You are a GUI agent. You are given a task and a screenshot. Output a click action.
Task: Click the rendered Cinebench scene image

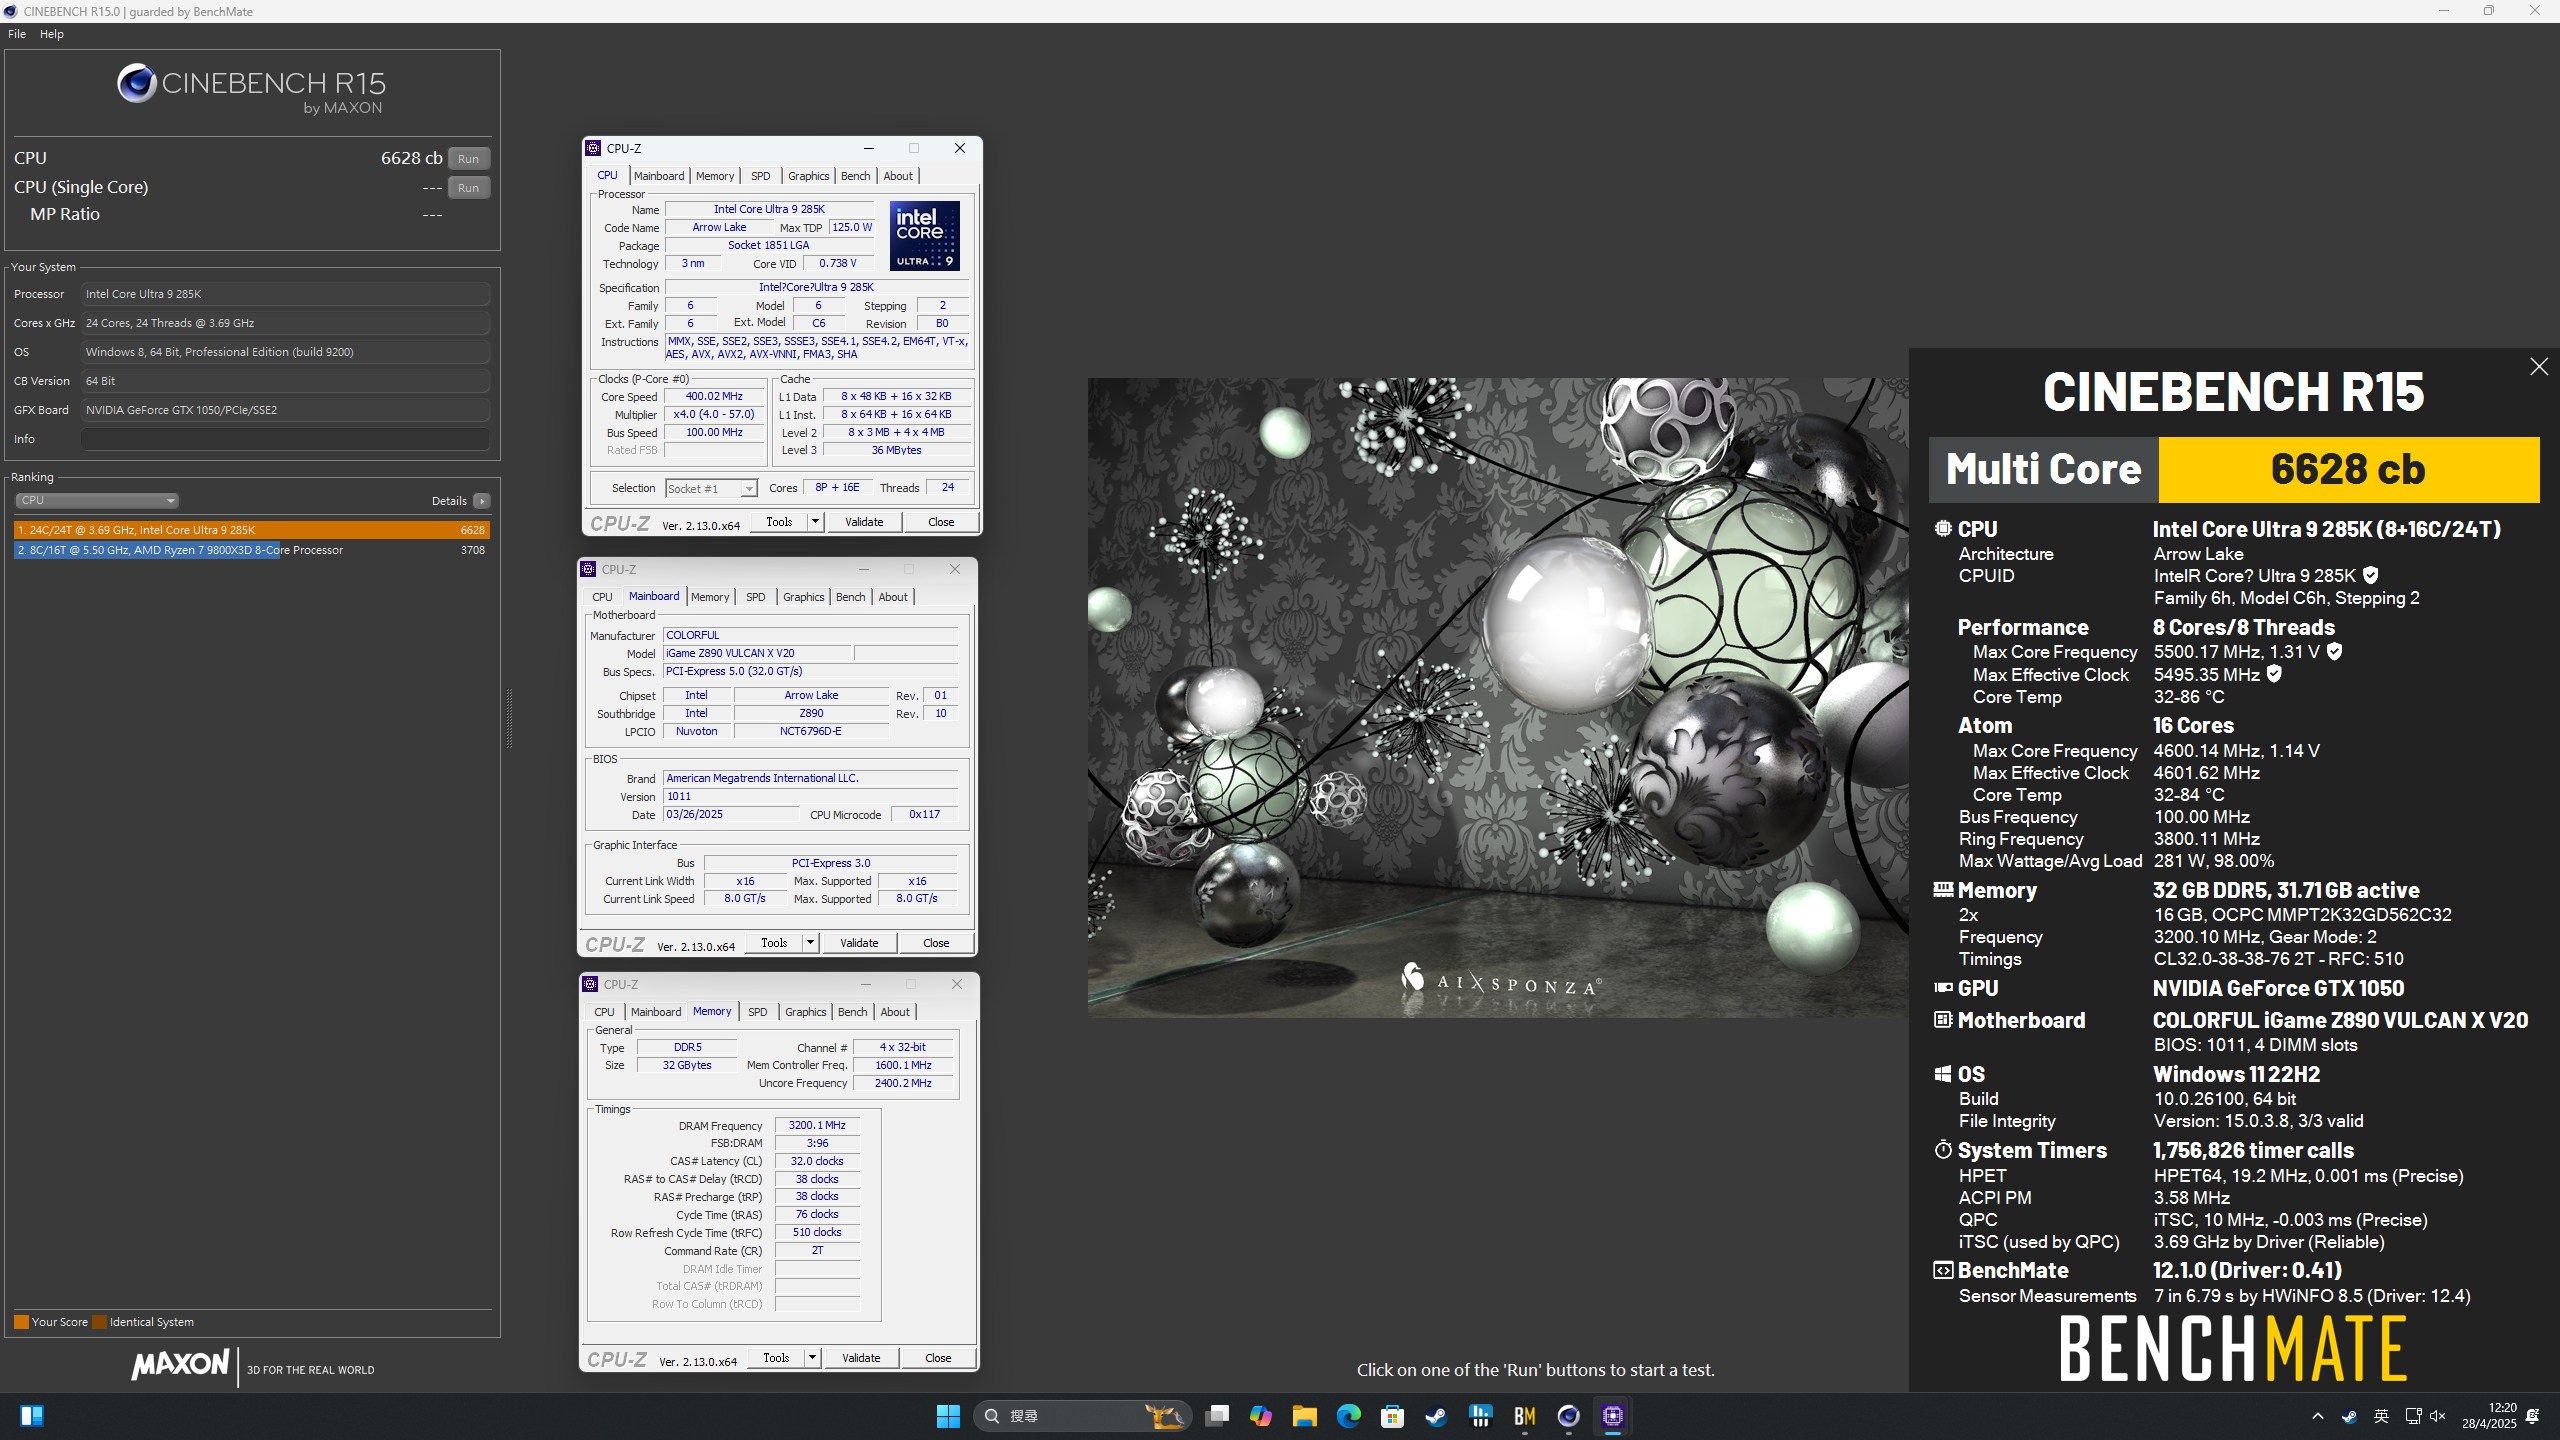[1498, 697]
